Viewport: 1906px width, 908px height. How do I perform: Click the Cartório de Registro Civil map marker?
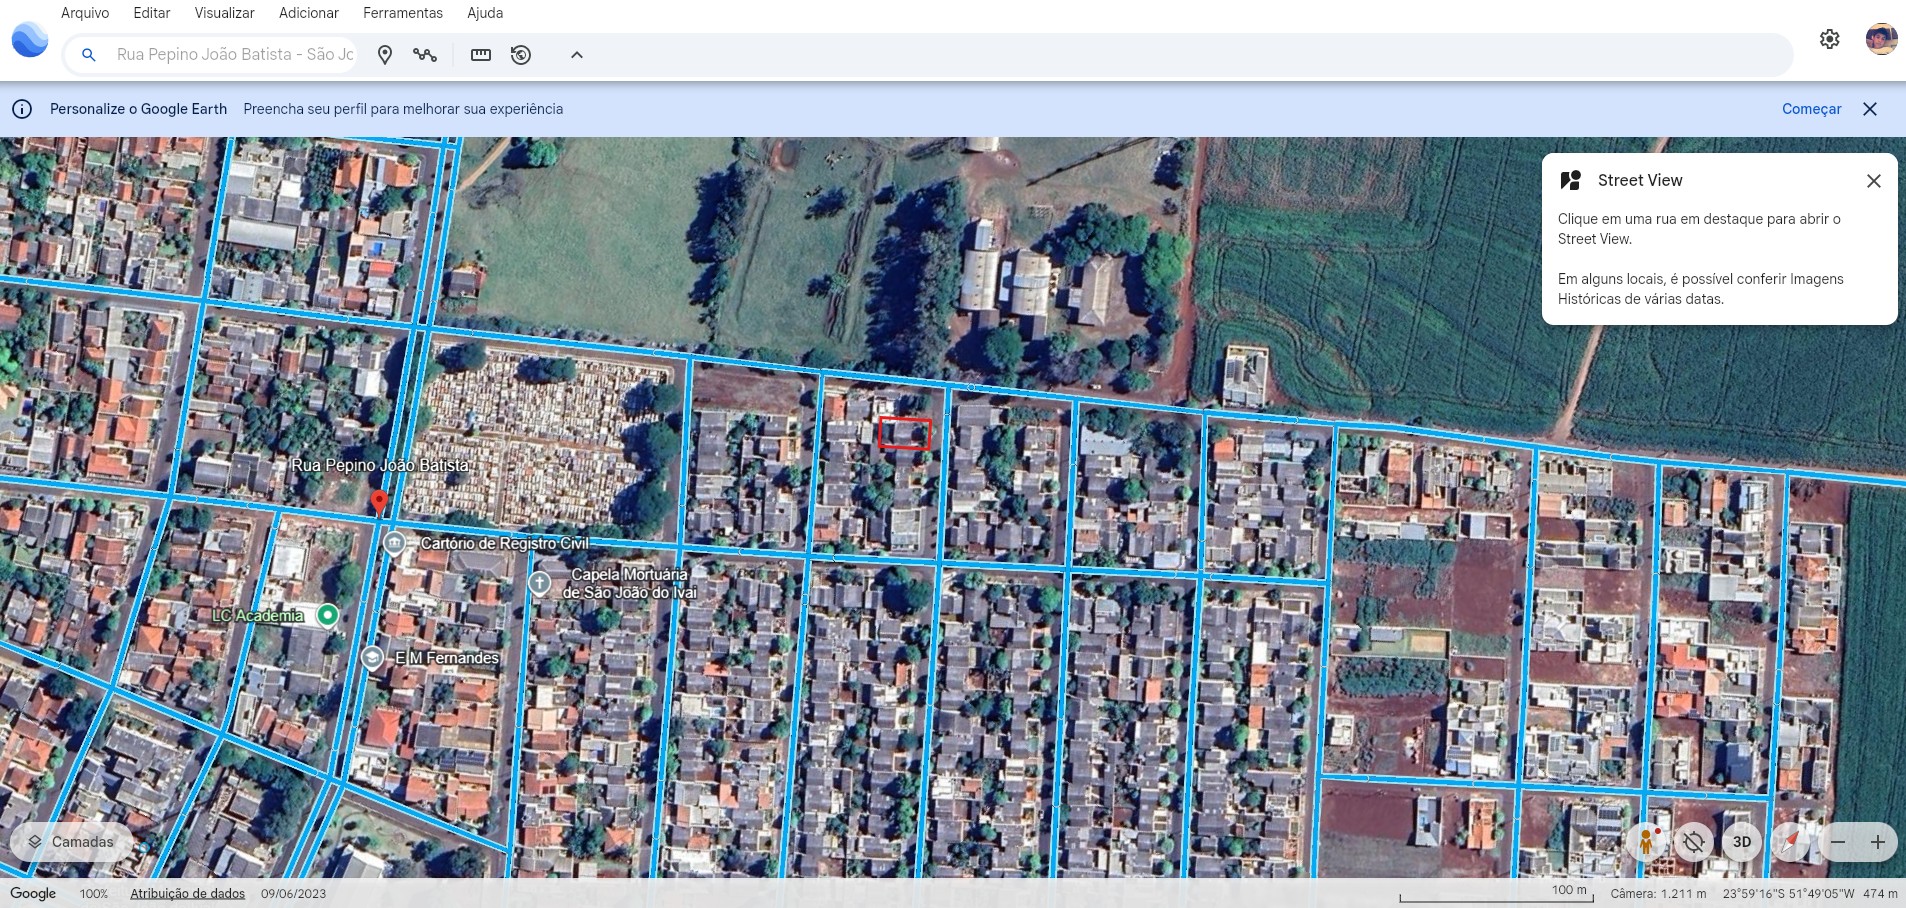[394, 543]
